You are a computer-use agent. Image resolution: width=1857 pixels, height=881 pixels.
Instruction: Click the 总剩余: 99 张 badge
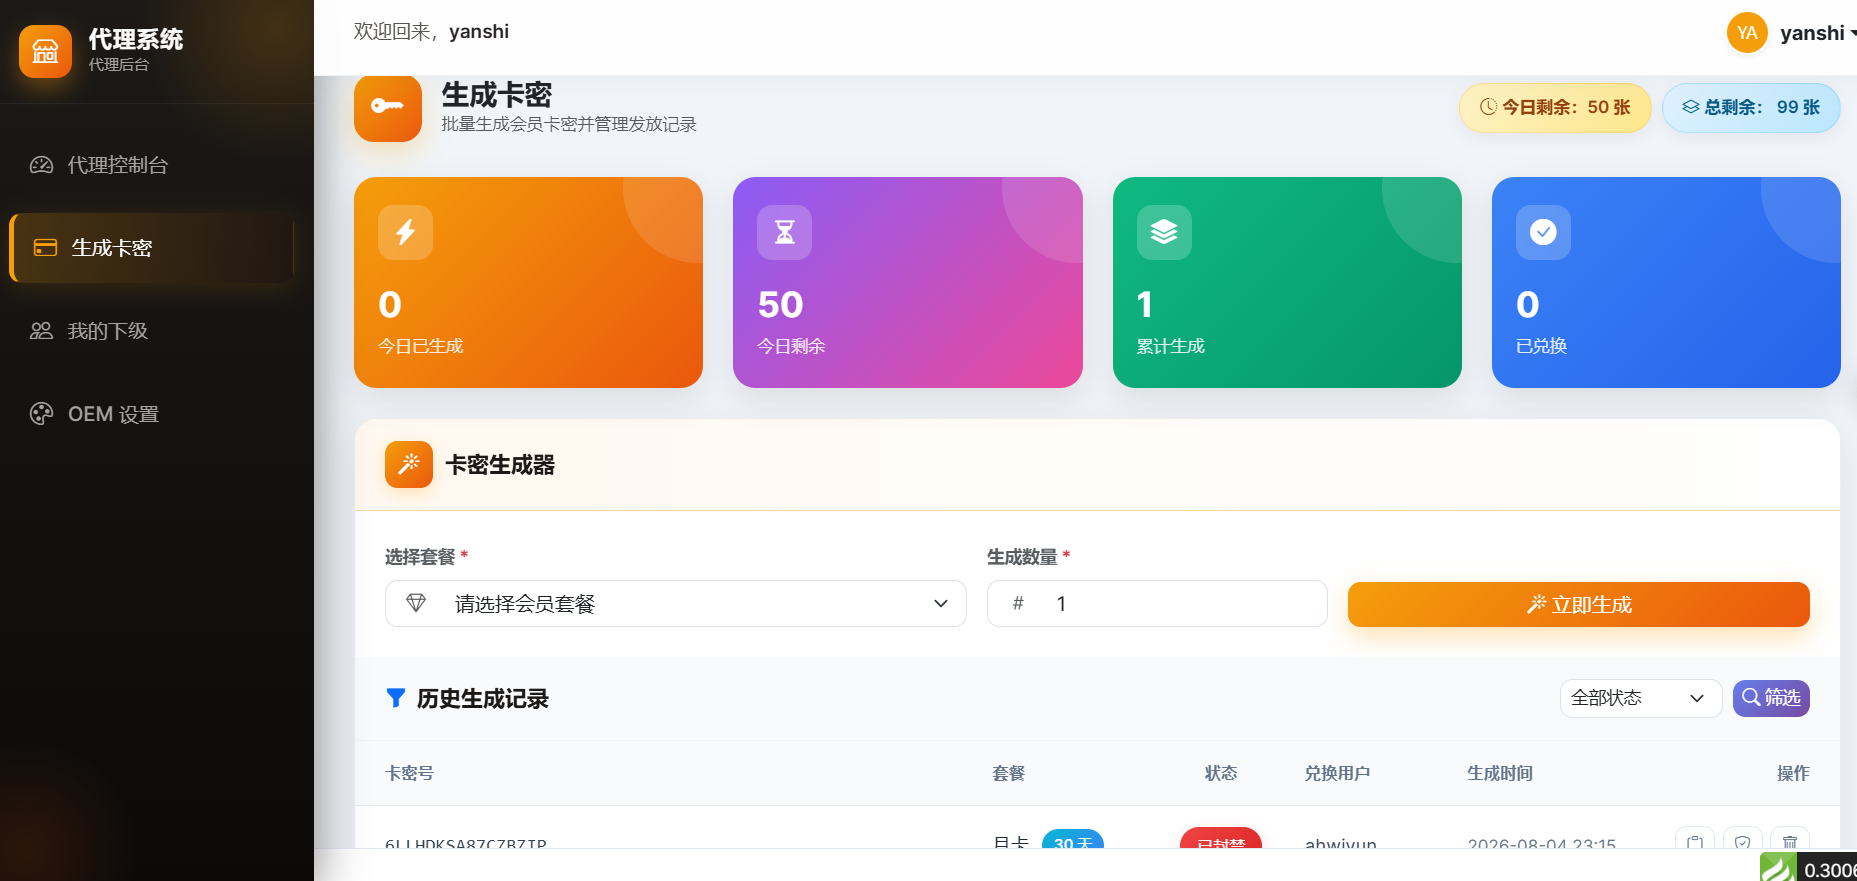pyautogui.click(x=1751, y=108)
